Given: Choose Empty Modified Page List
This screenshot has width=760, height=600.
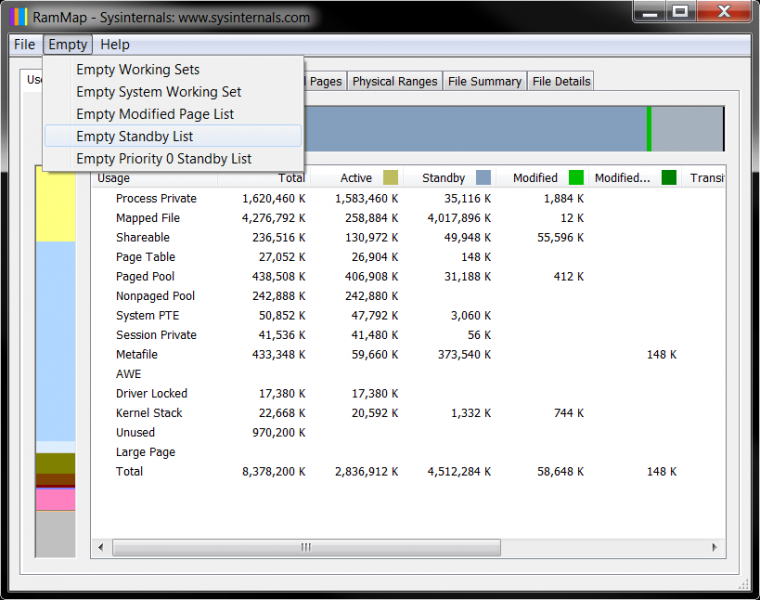Looking at the screenshot, I should tap(173, 114).
